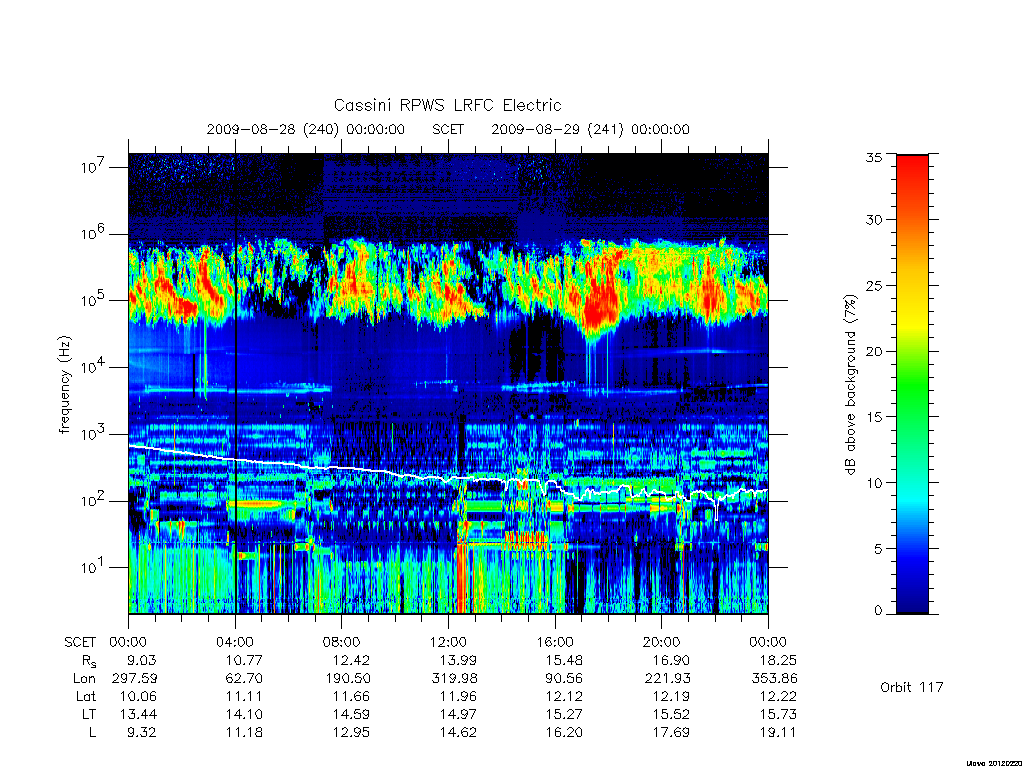Click the large red emission burst near 17:30
The width and height of the screenshot is (1024, 768).
(x=600, y=294)
